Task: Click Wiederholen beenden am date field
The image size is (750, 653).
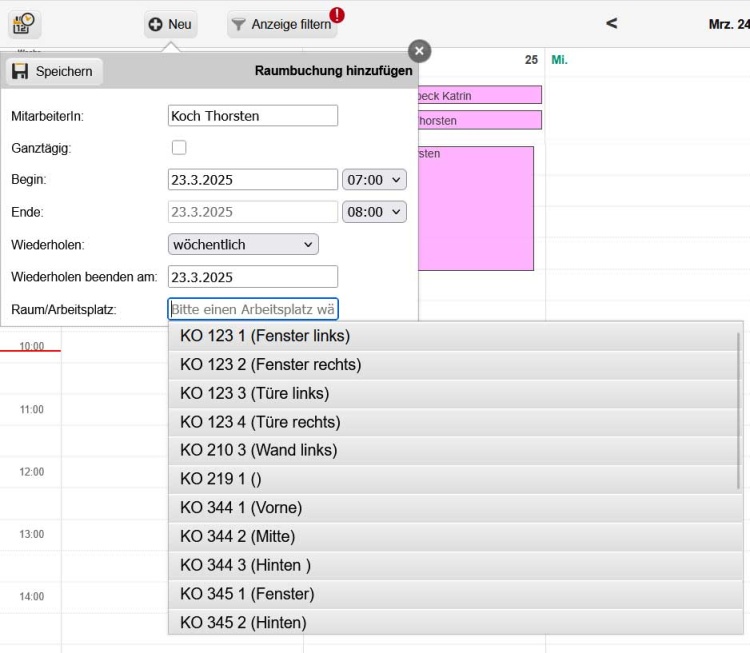Action: (x=253, y=277)
